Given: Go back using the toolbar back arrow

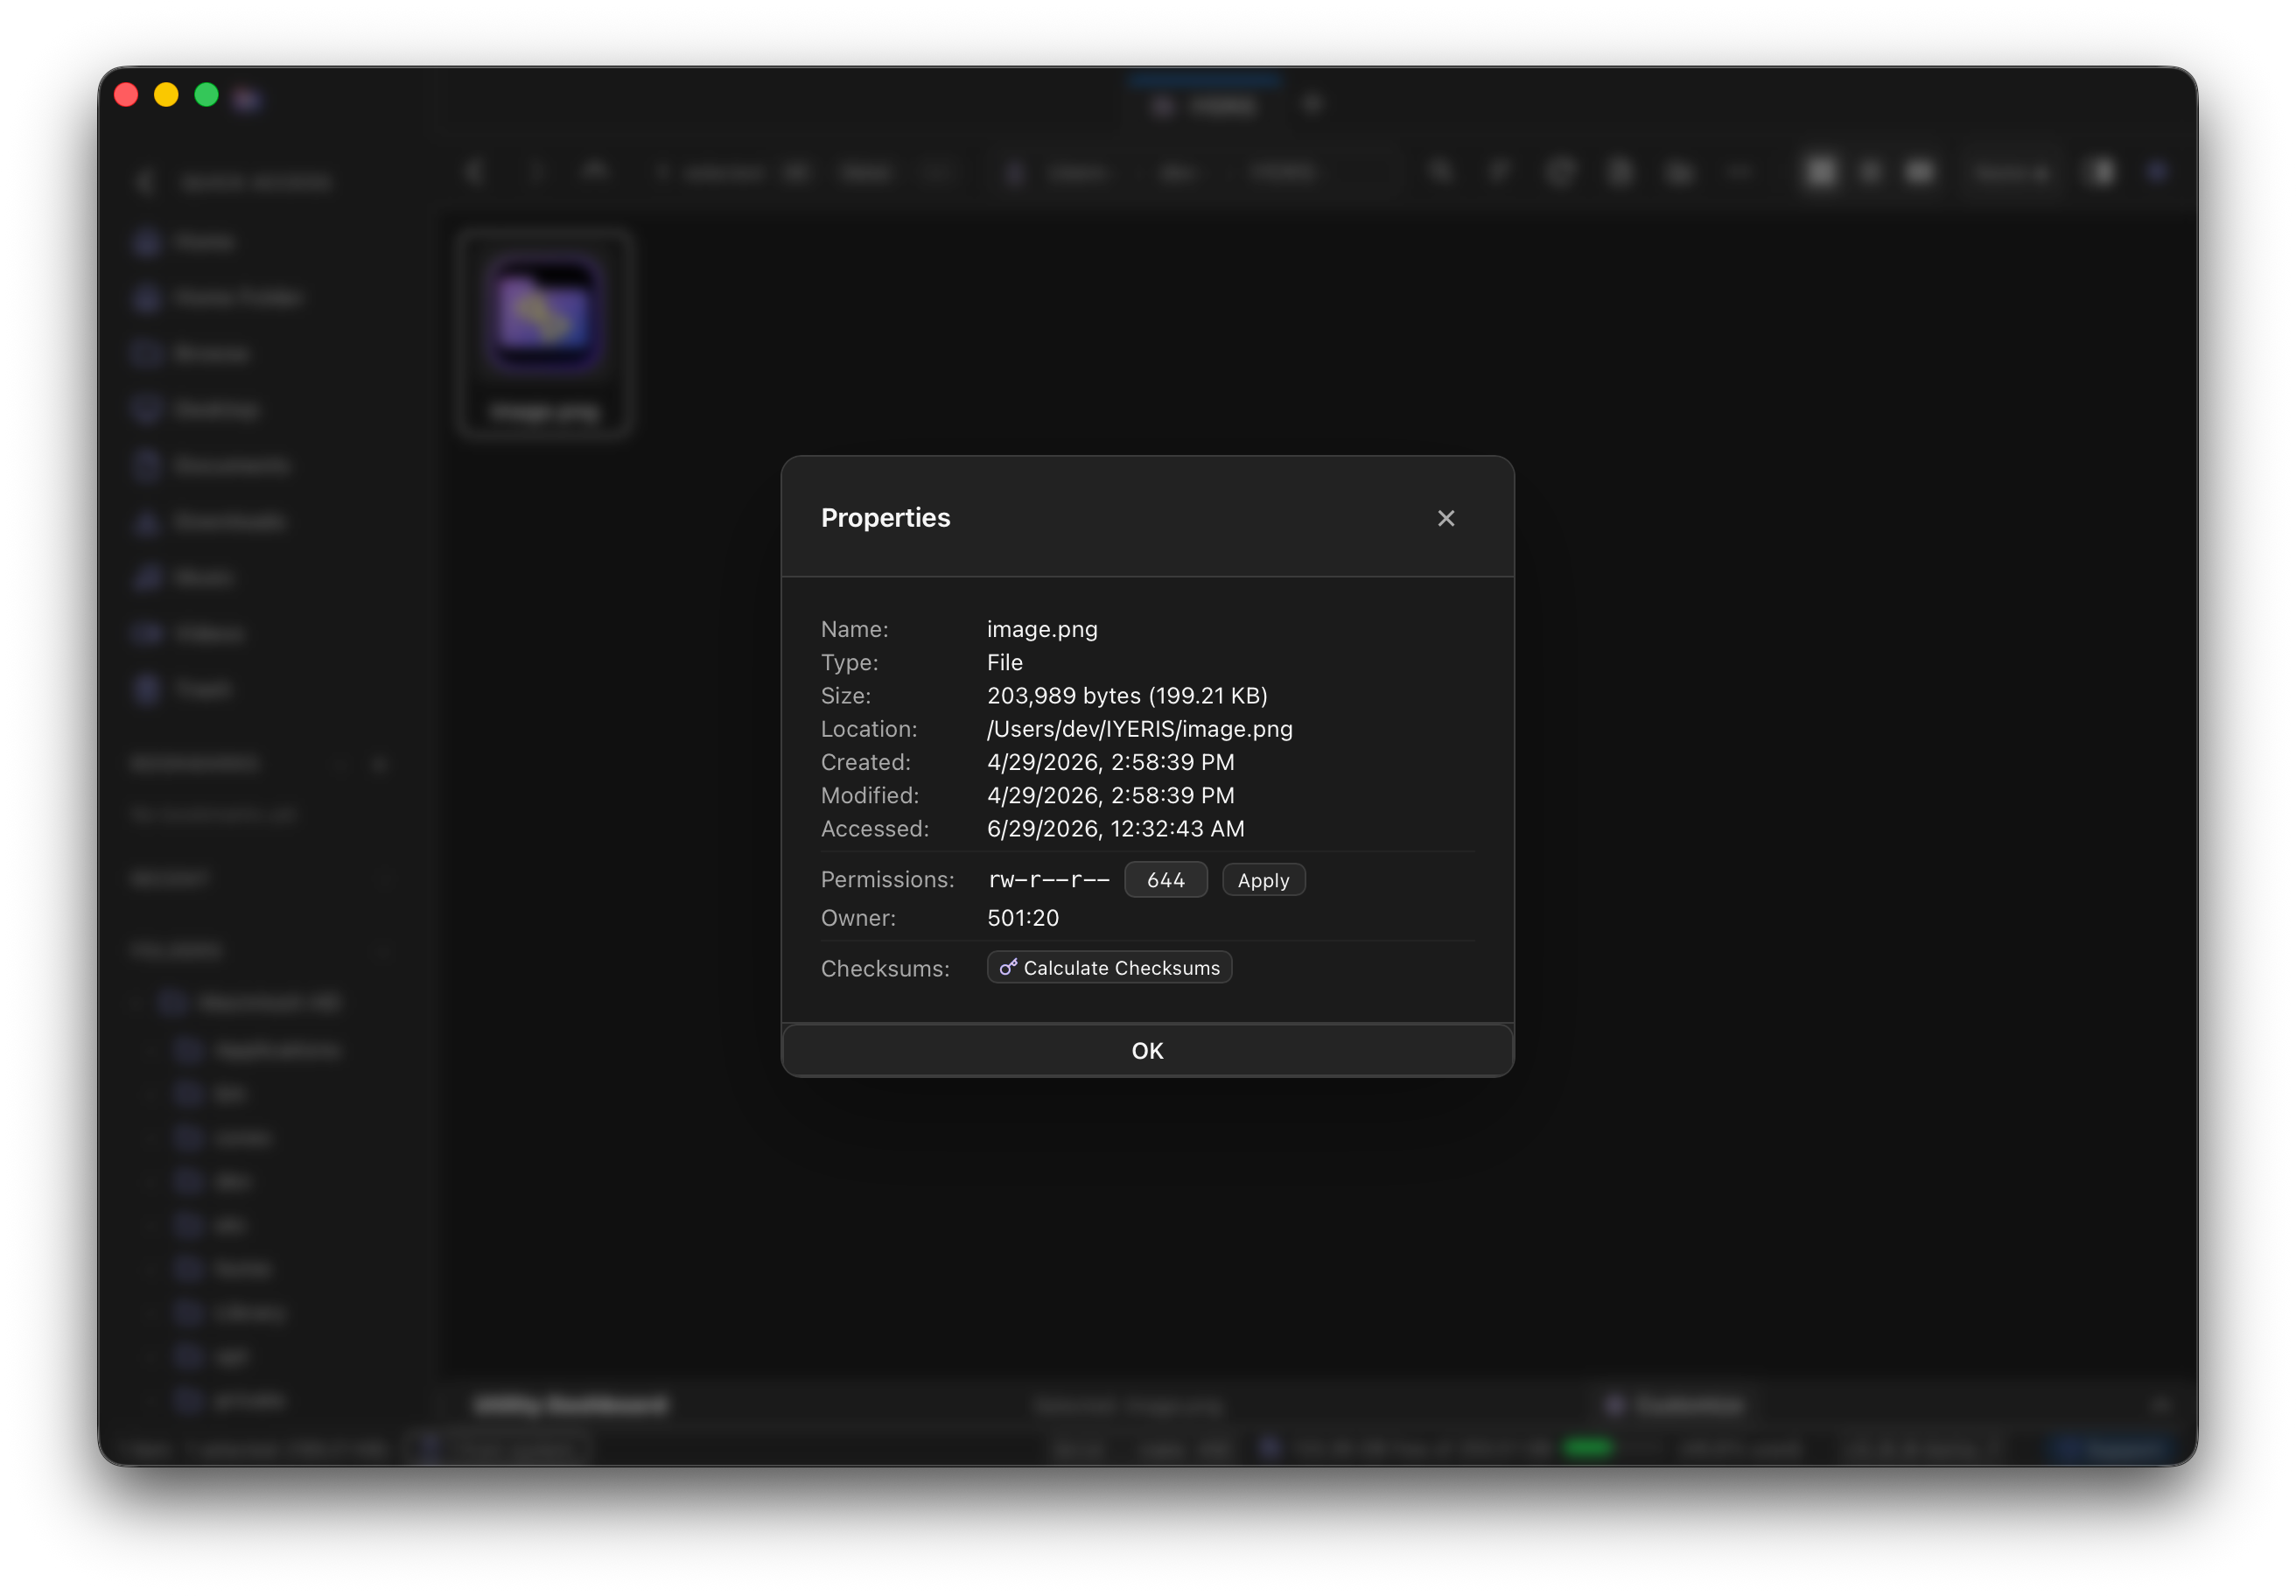Looking at the screenshot, I should (475, 172).
